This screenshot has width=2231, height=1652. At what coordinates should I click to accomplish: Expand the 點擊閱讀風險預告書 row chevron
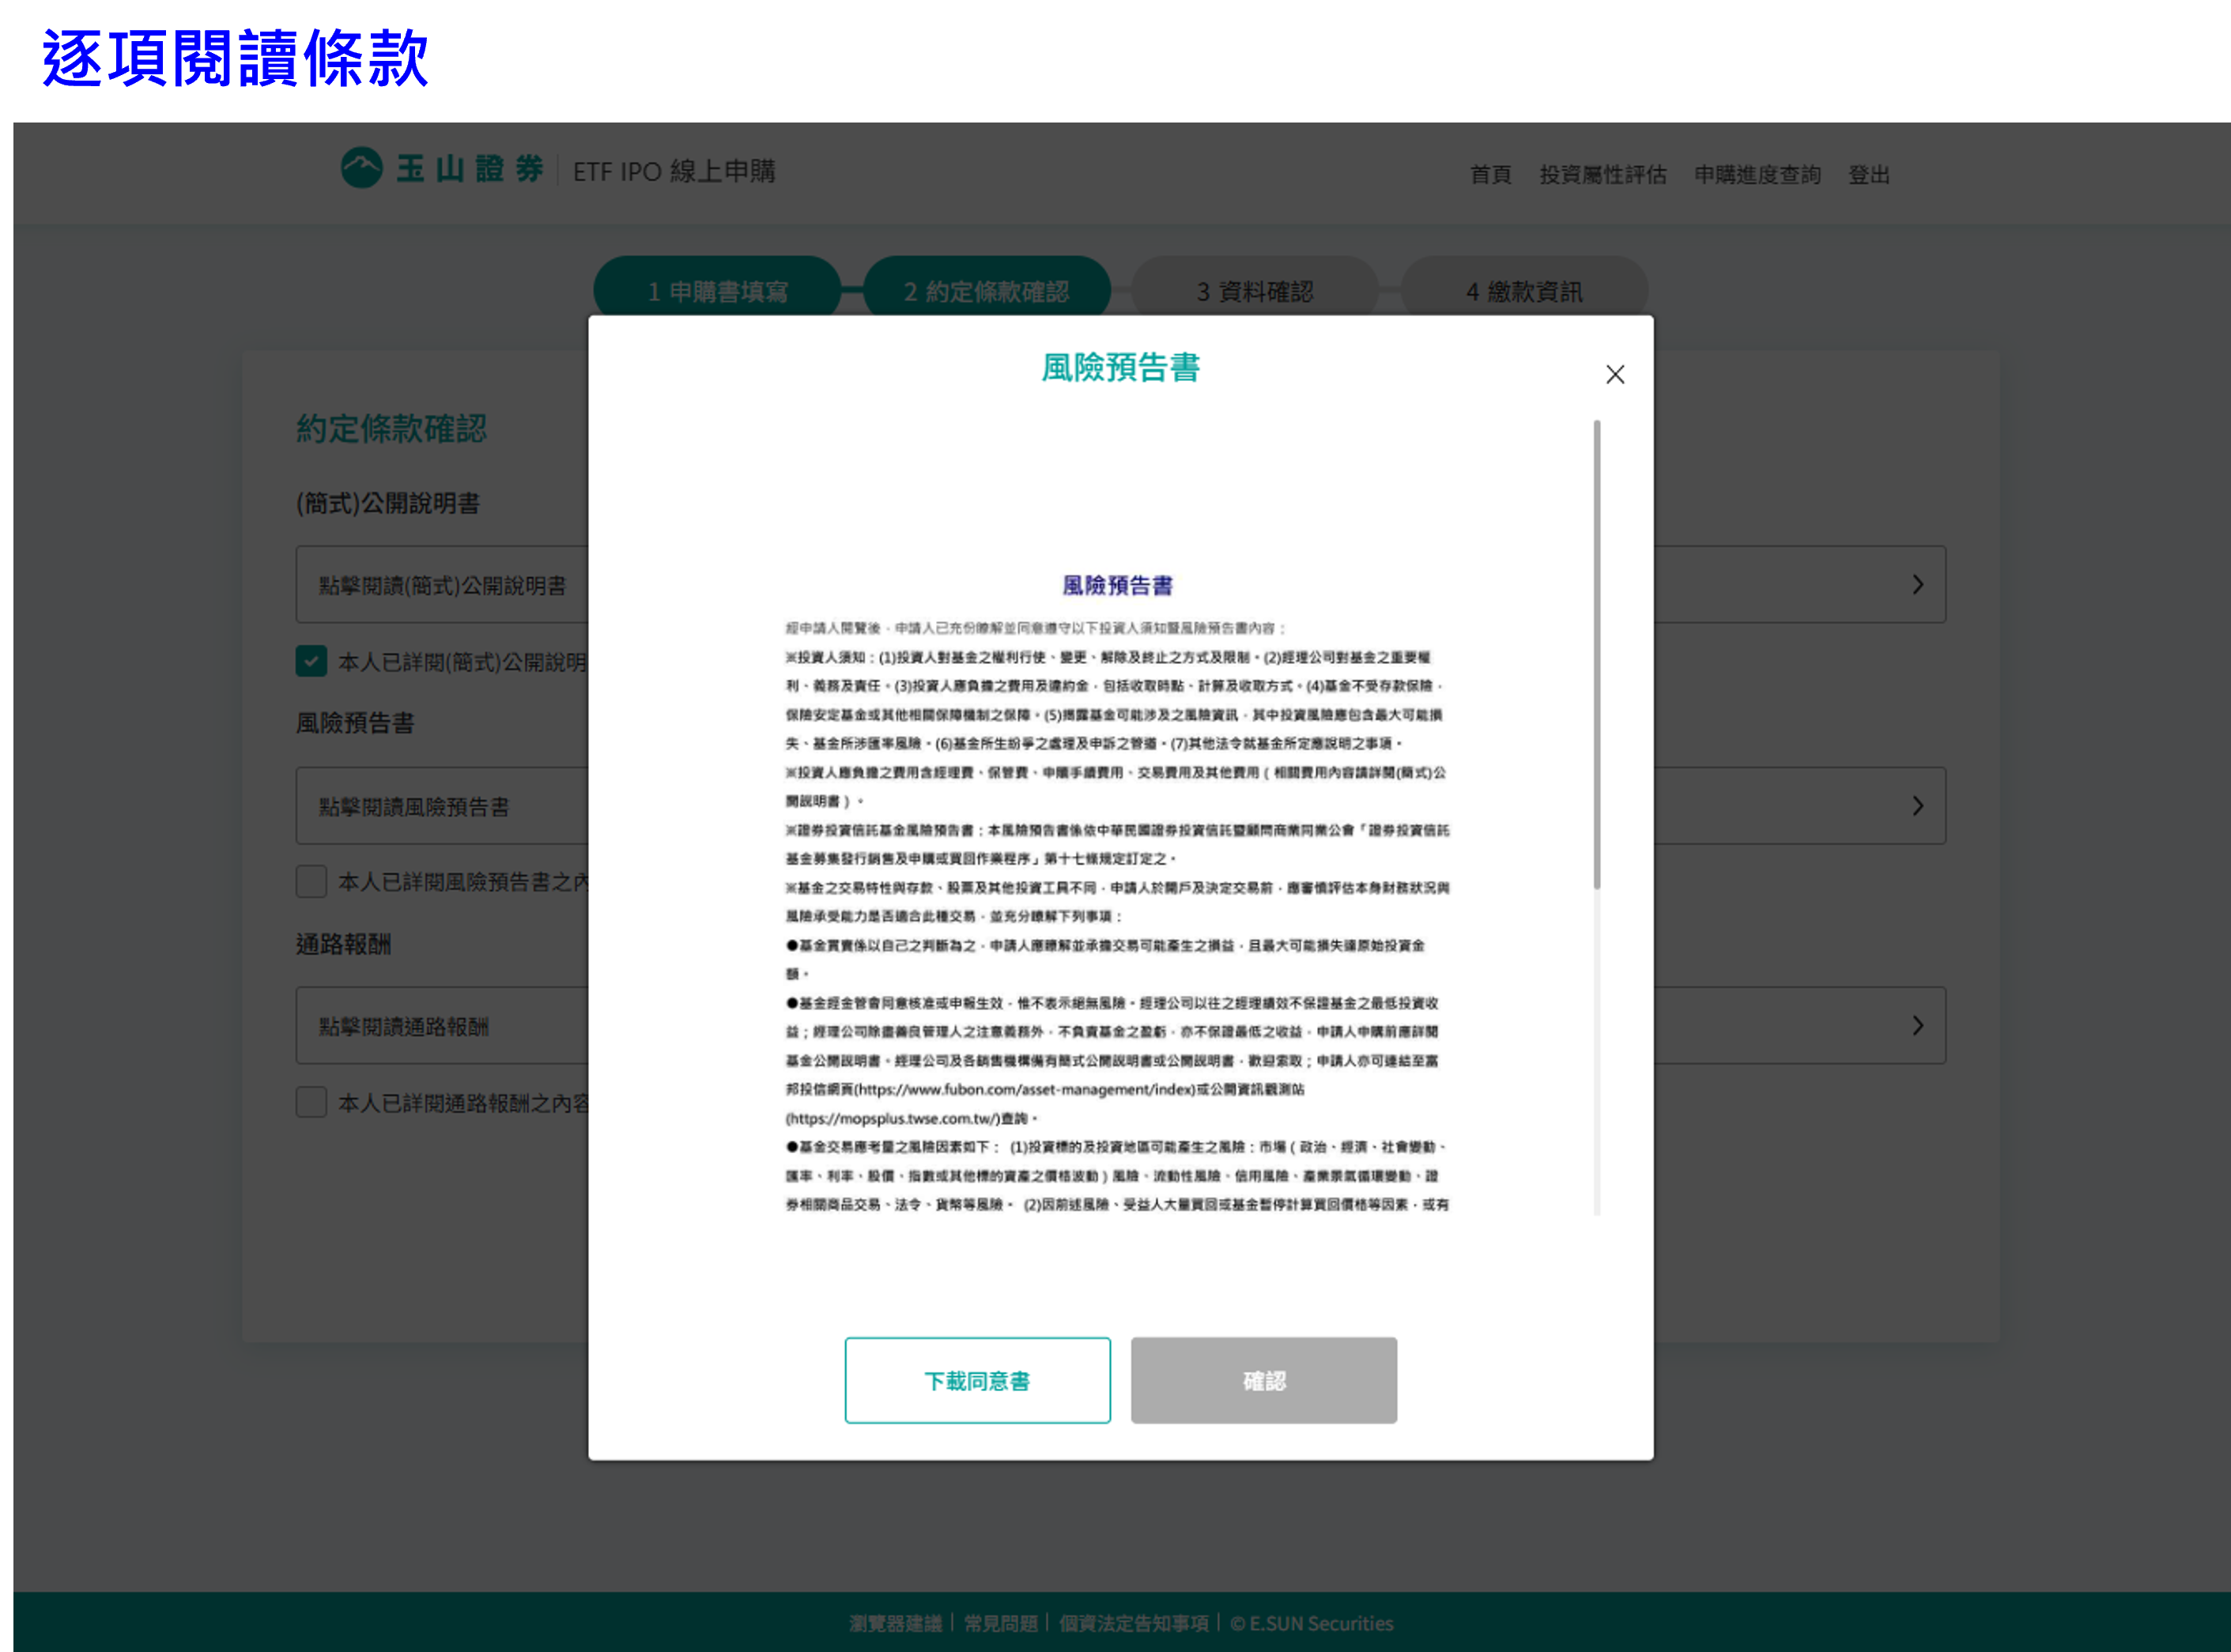[1916, 805]
